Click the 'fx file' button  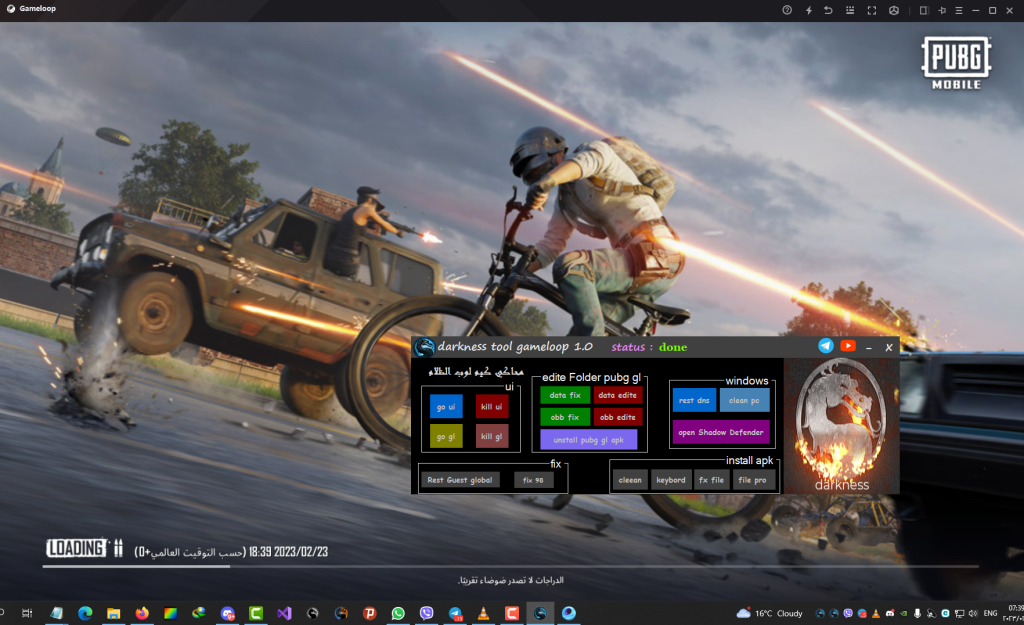[x=711, y=480]
